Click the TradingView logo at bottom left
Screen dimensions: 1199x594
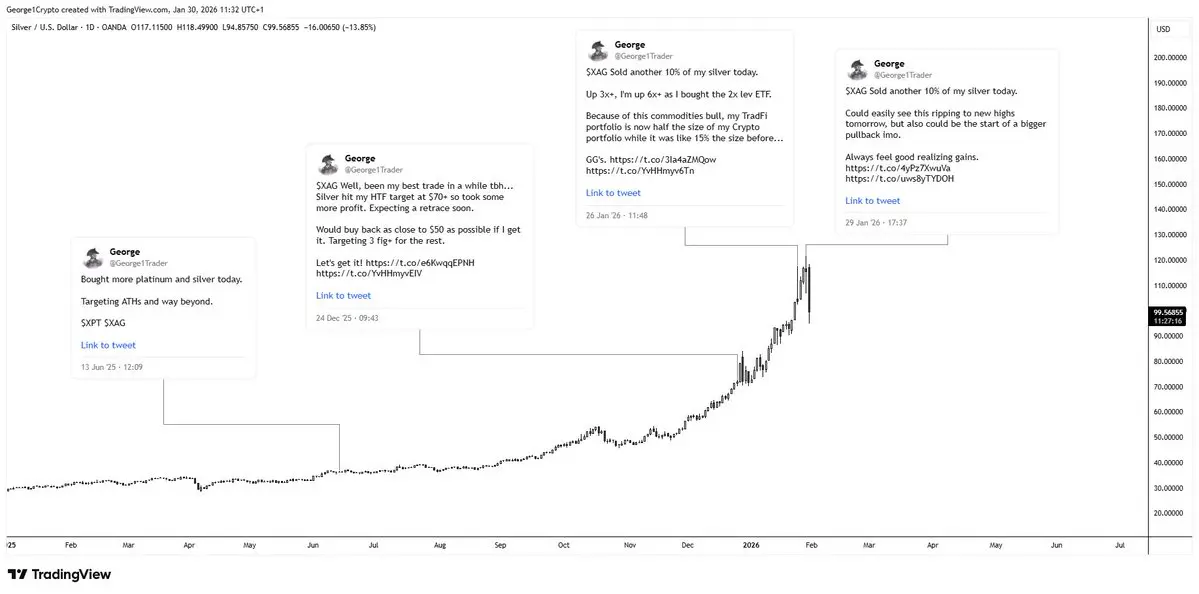point(60,575)
